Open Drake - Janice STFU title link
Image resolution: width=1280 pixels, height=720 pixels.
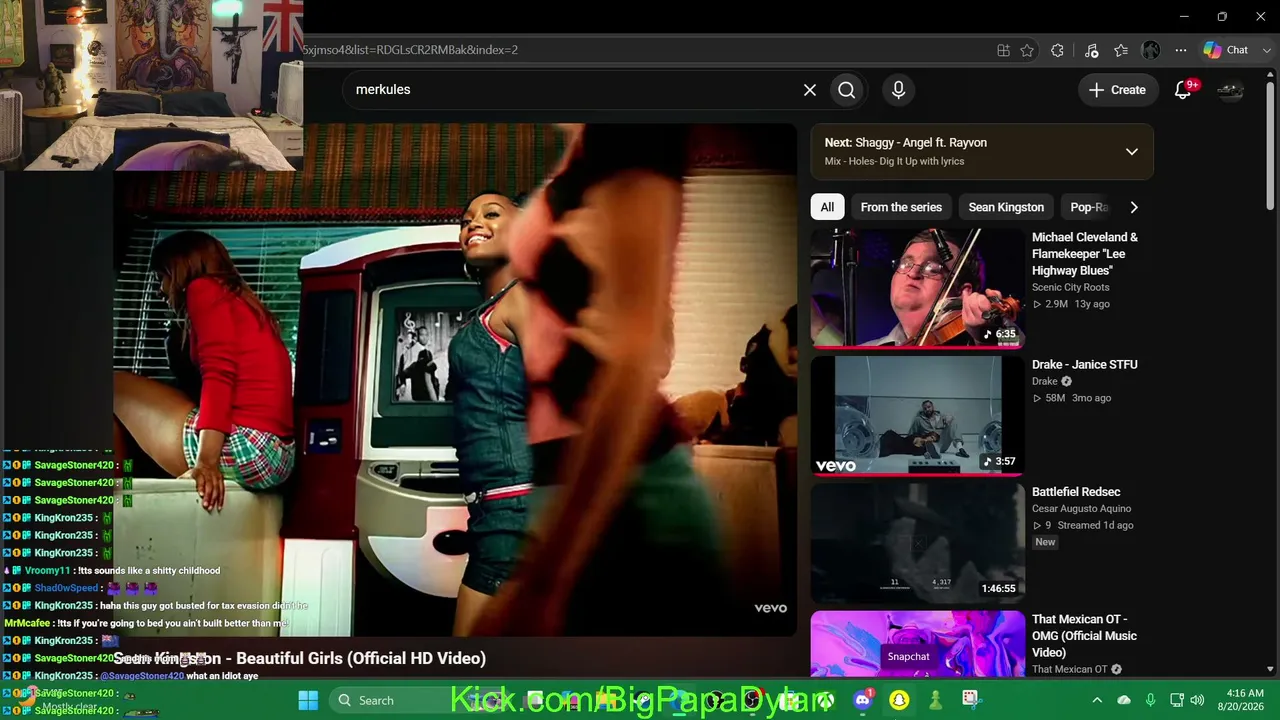1084,365
